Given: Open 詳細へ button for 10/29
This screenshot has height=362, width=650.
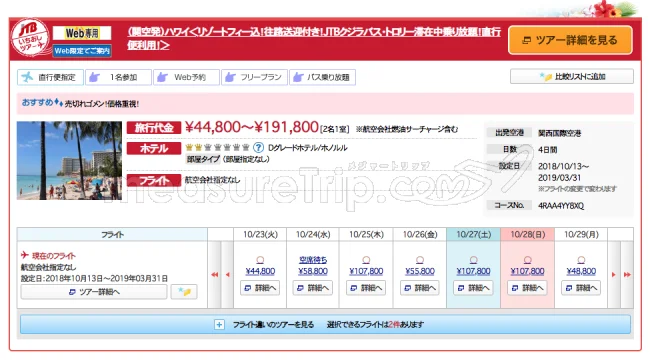Looking at the screenshot, I should coord(581,288).
